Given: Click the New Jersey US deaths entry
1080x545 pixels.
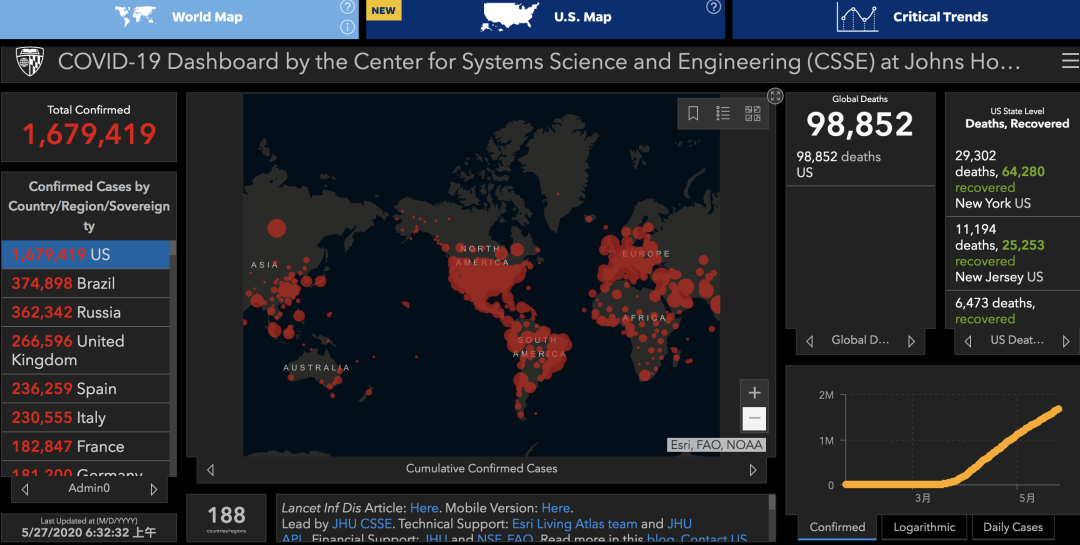Looking at the screenshot, I should [x=1012, y=253].
